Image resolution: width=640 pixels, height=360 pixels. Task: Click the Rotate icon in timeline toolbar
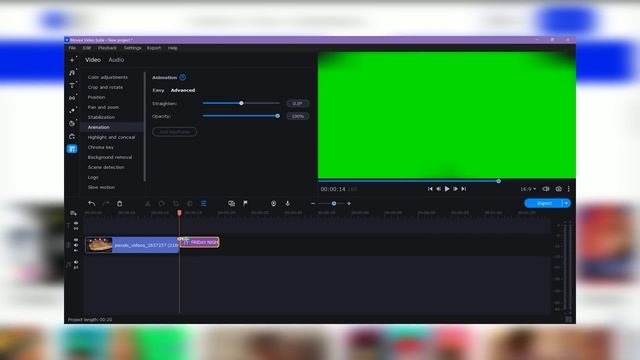click(x=162, y=203)
